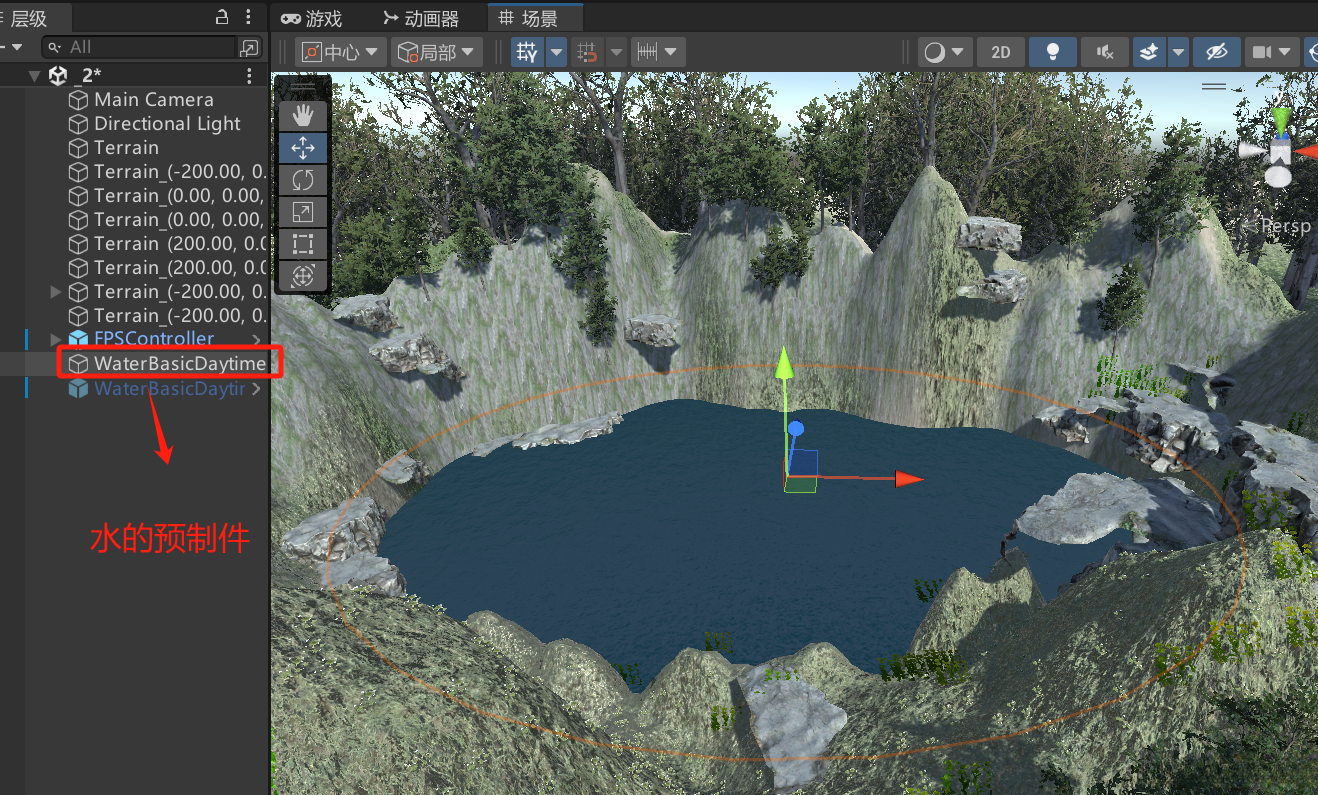Switch to the 动画器 tab
This screenshot has width=1318, height=795.
click(x=422, y=18)
